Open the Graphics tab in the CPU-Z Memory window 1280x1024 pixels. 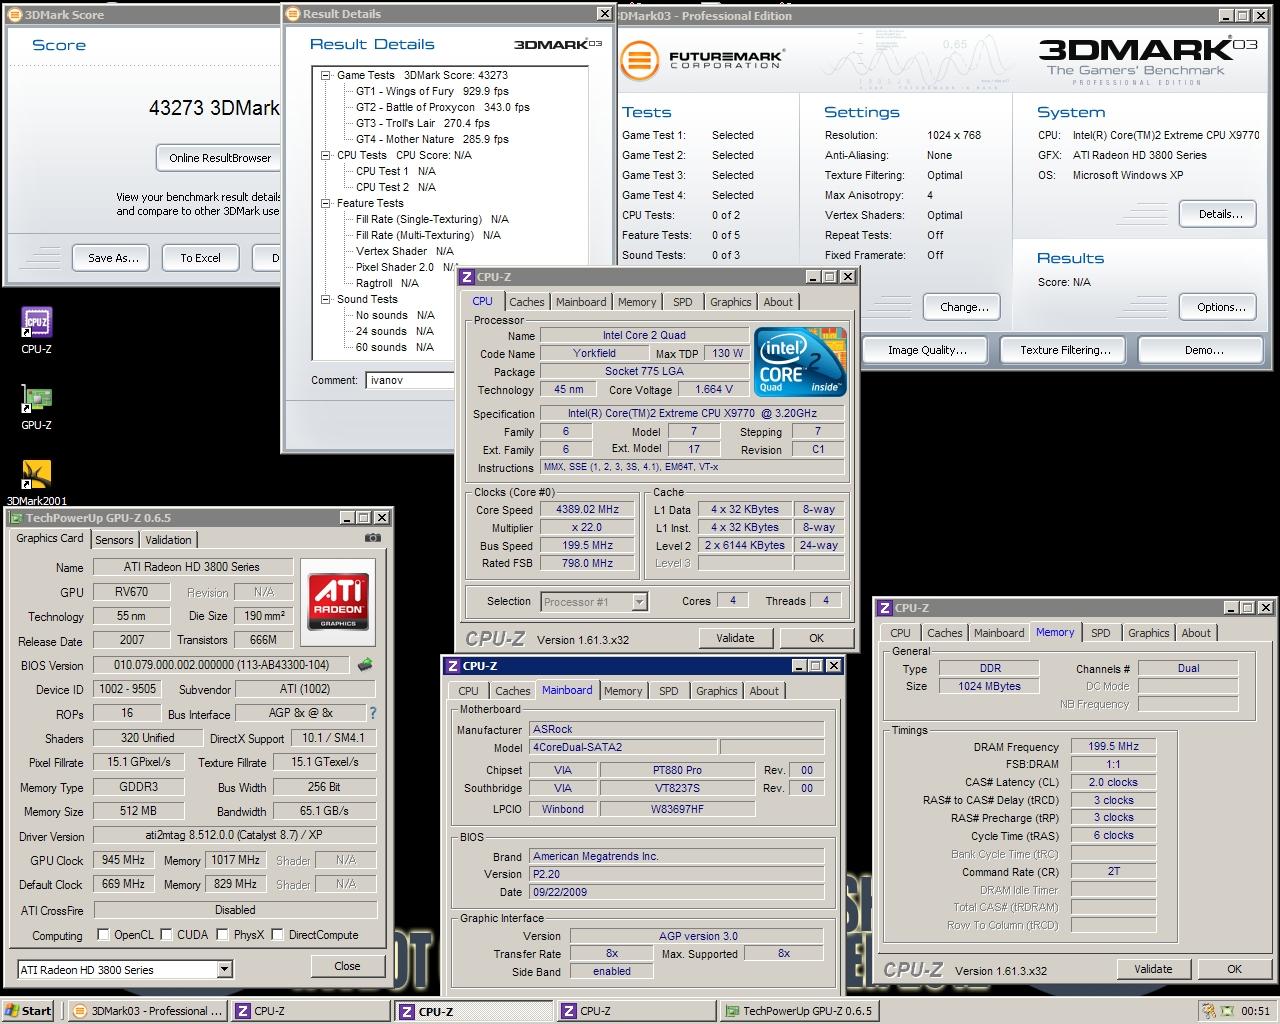coord(1148,633)
